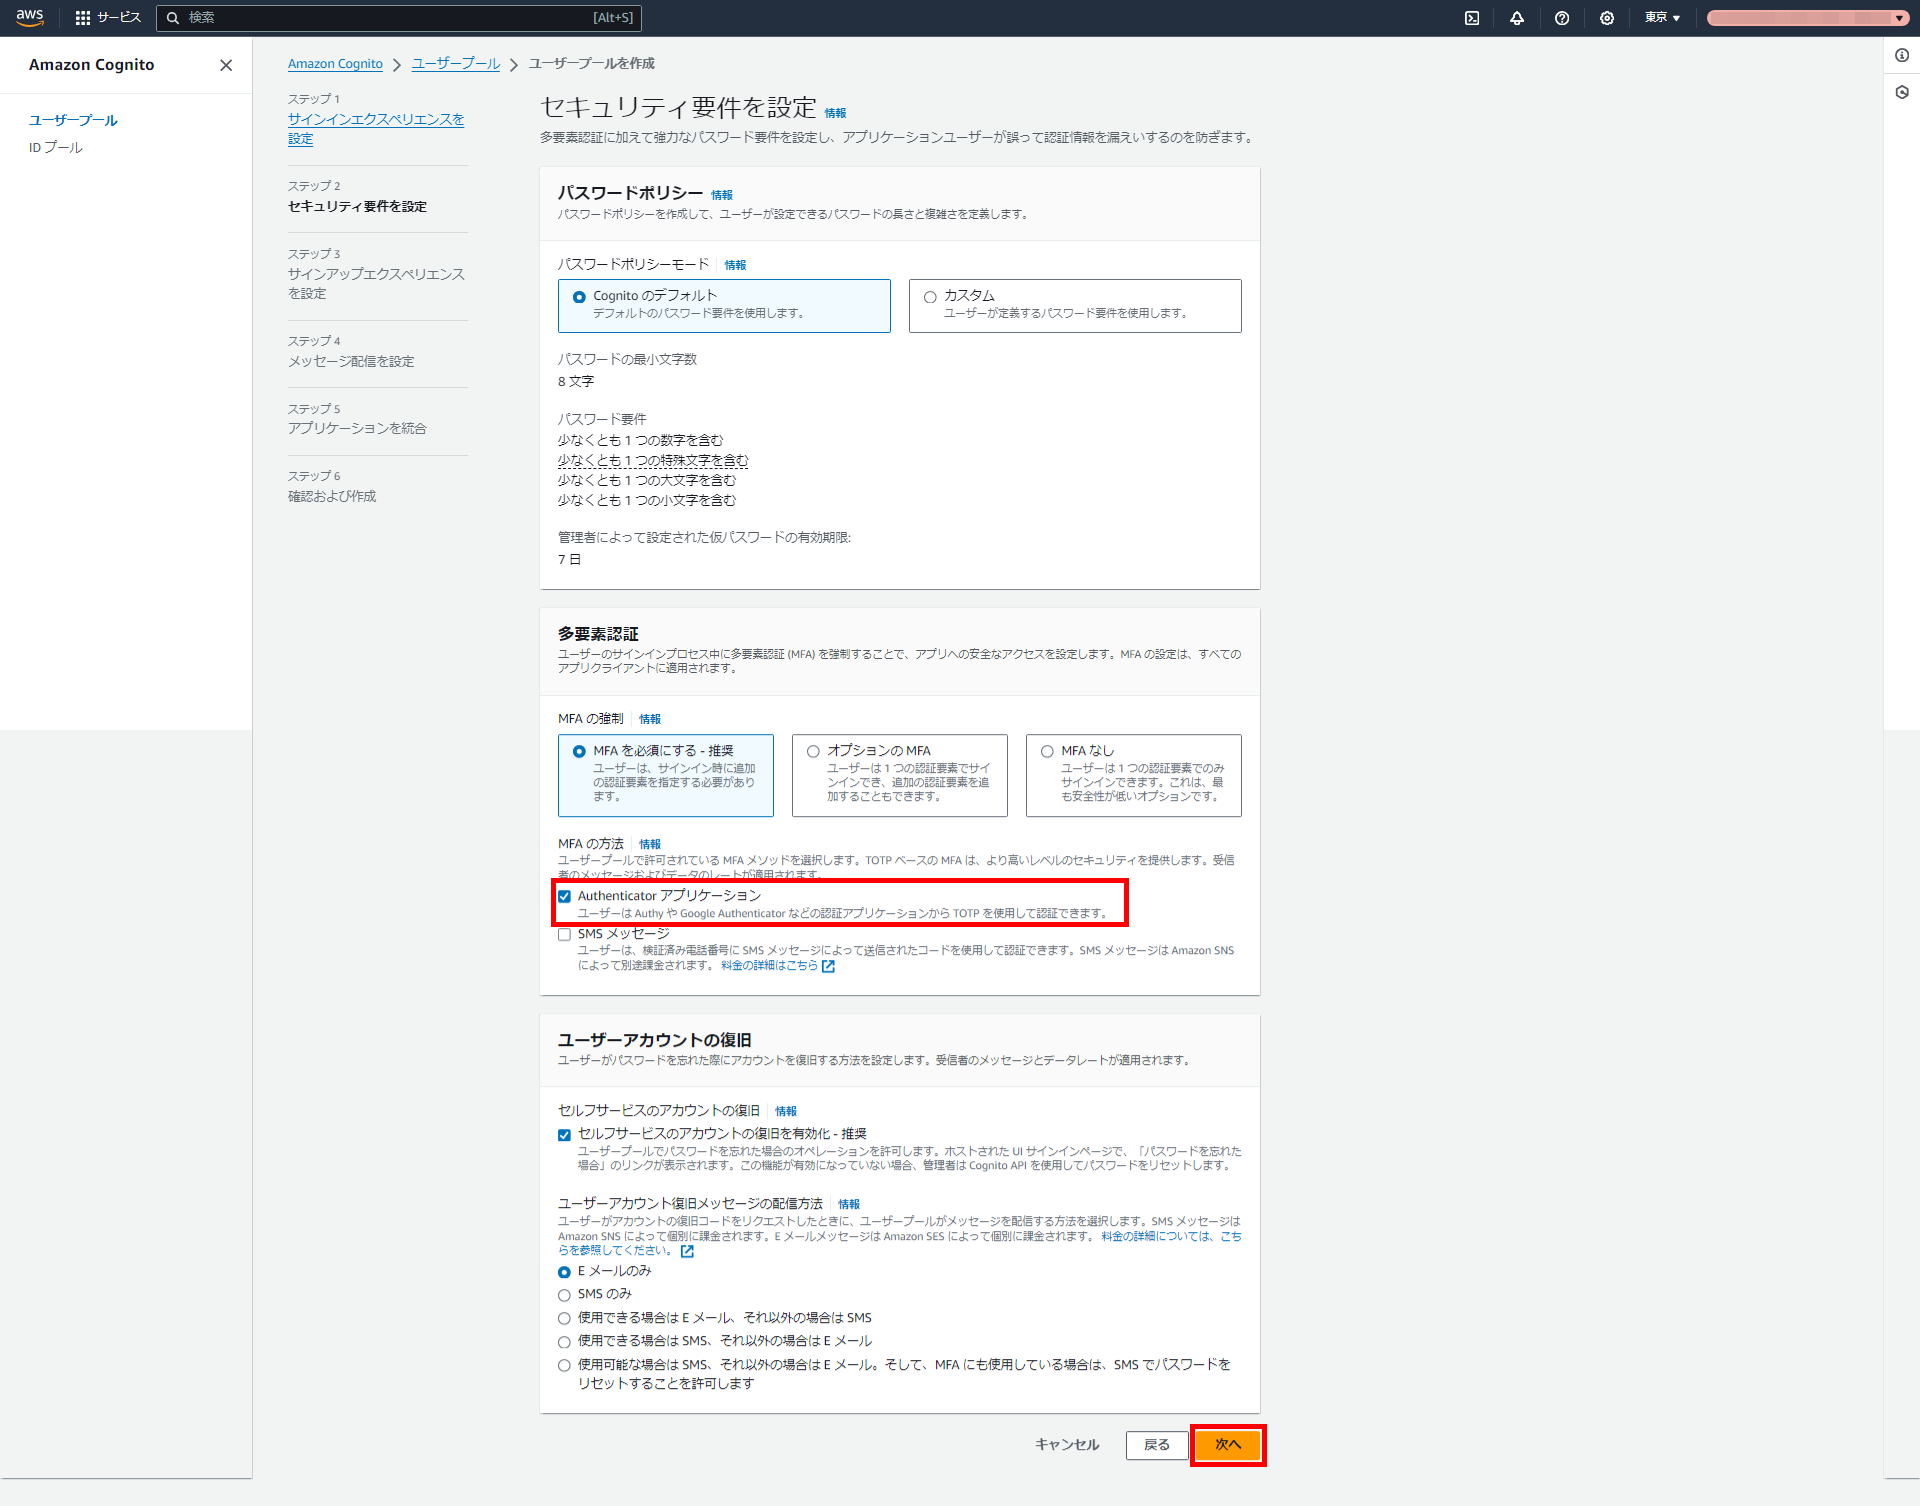Select the カスタム password policy mode
The width and height of the screenshot is (1920, 1506).
click(x=930, y=296)
